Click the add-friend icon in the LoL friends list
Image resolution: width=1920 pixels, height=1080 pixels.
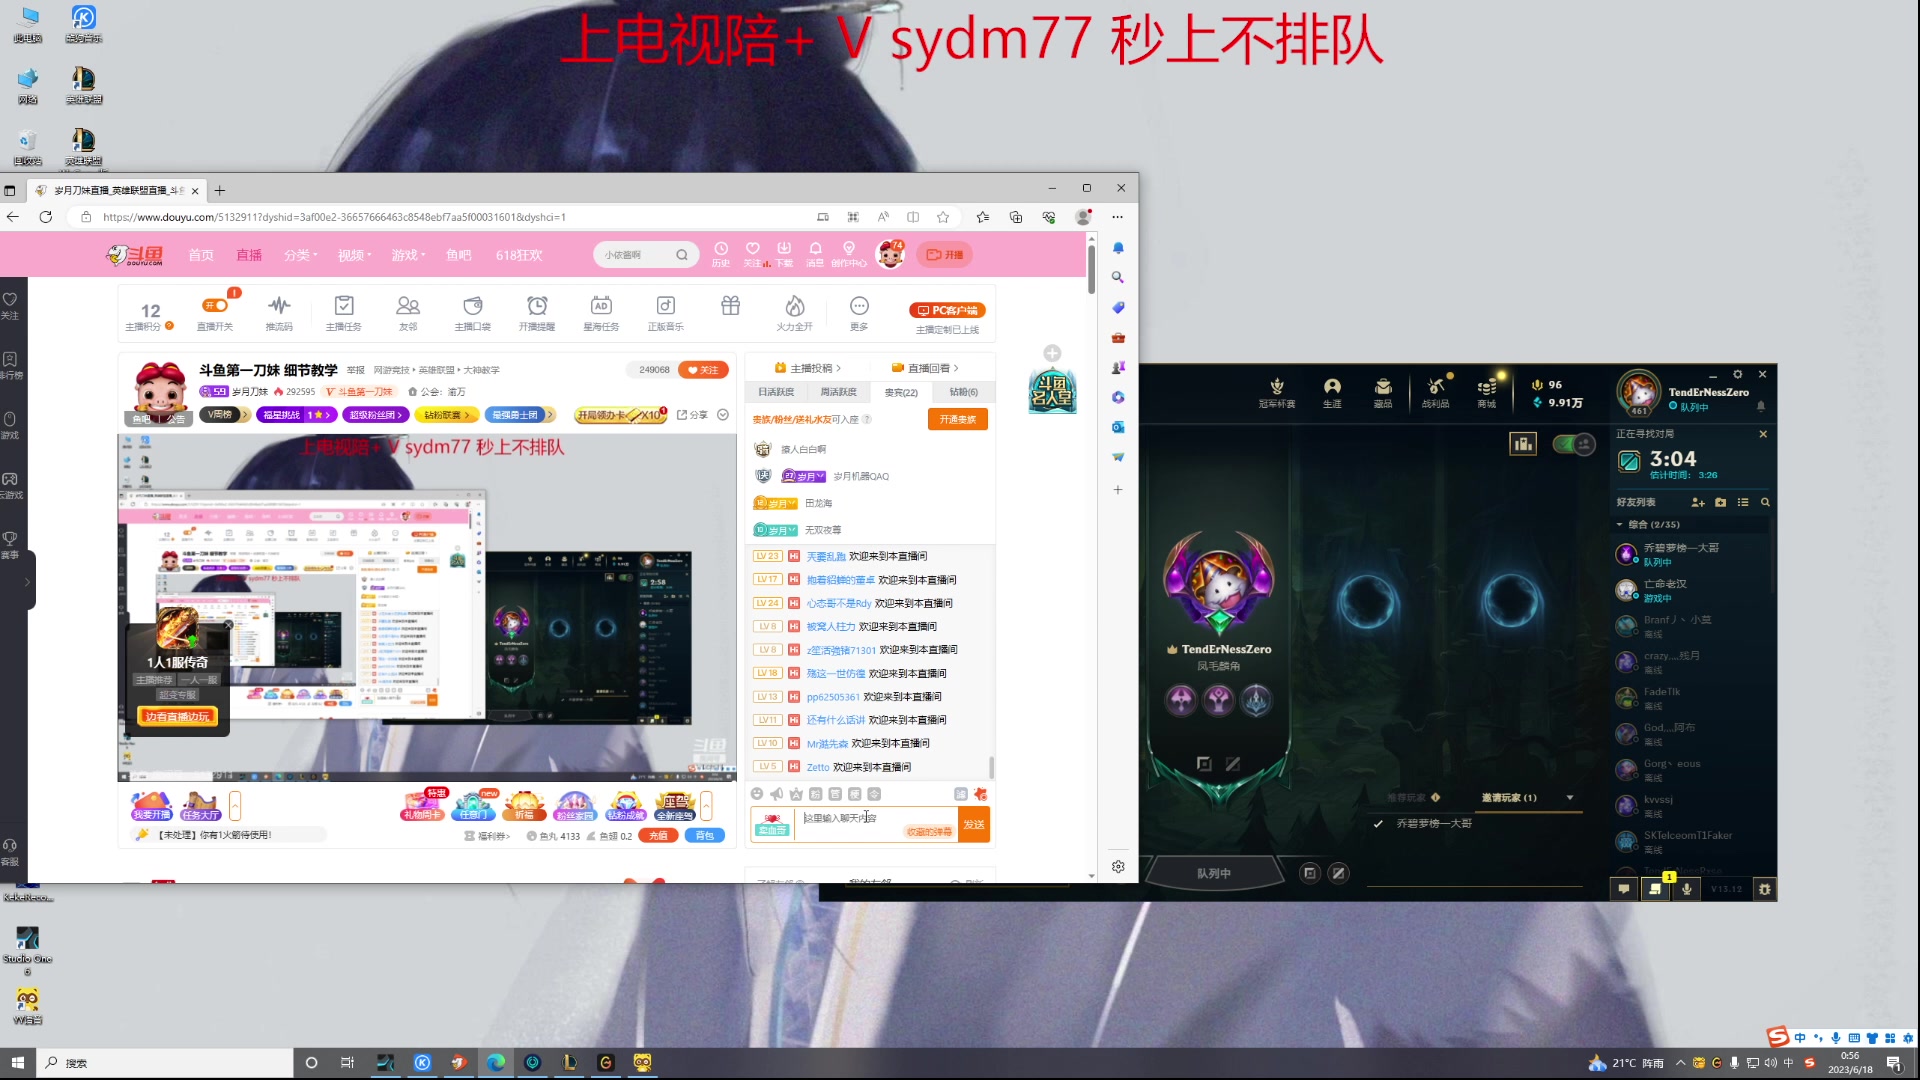[1697, 503]
